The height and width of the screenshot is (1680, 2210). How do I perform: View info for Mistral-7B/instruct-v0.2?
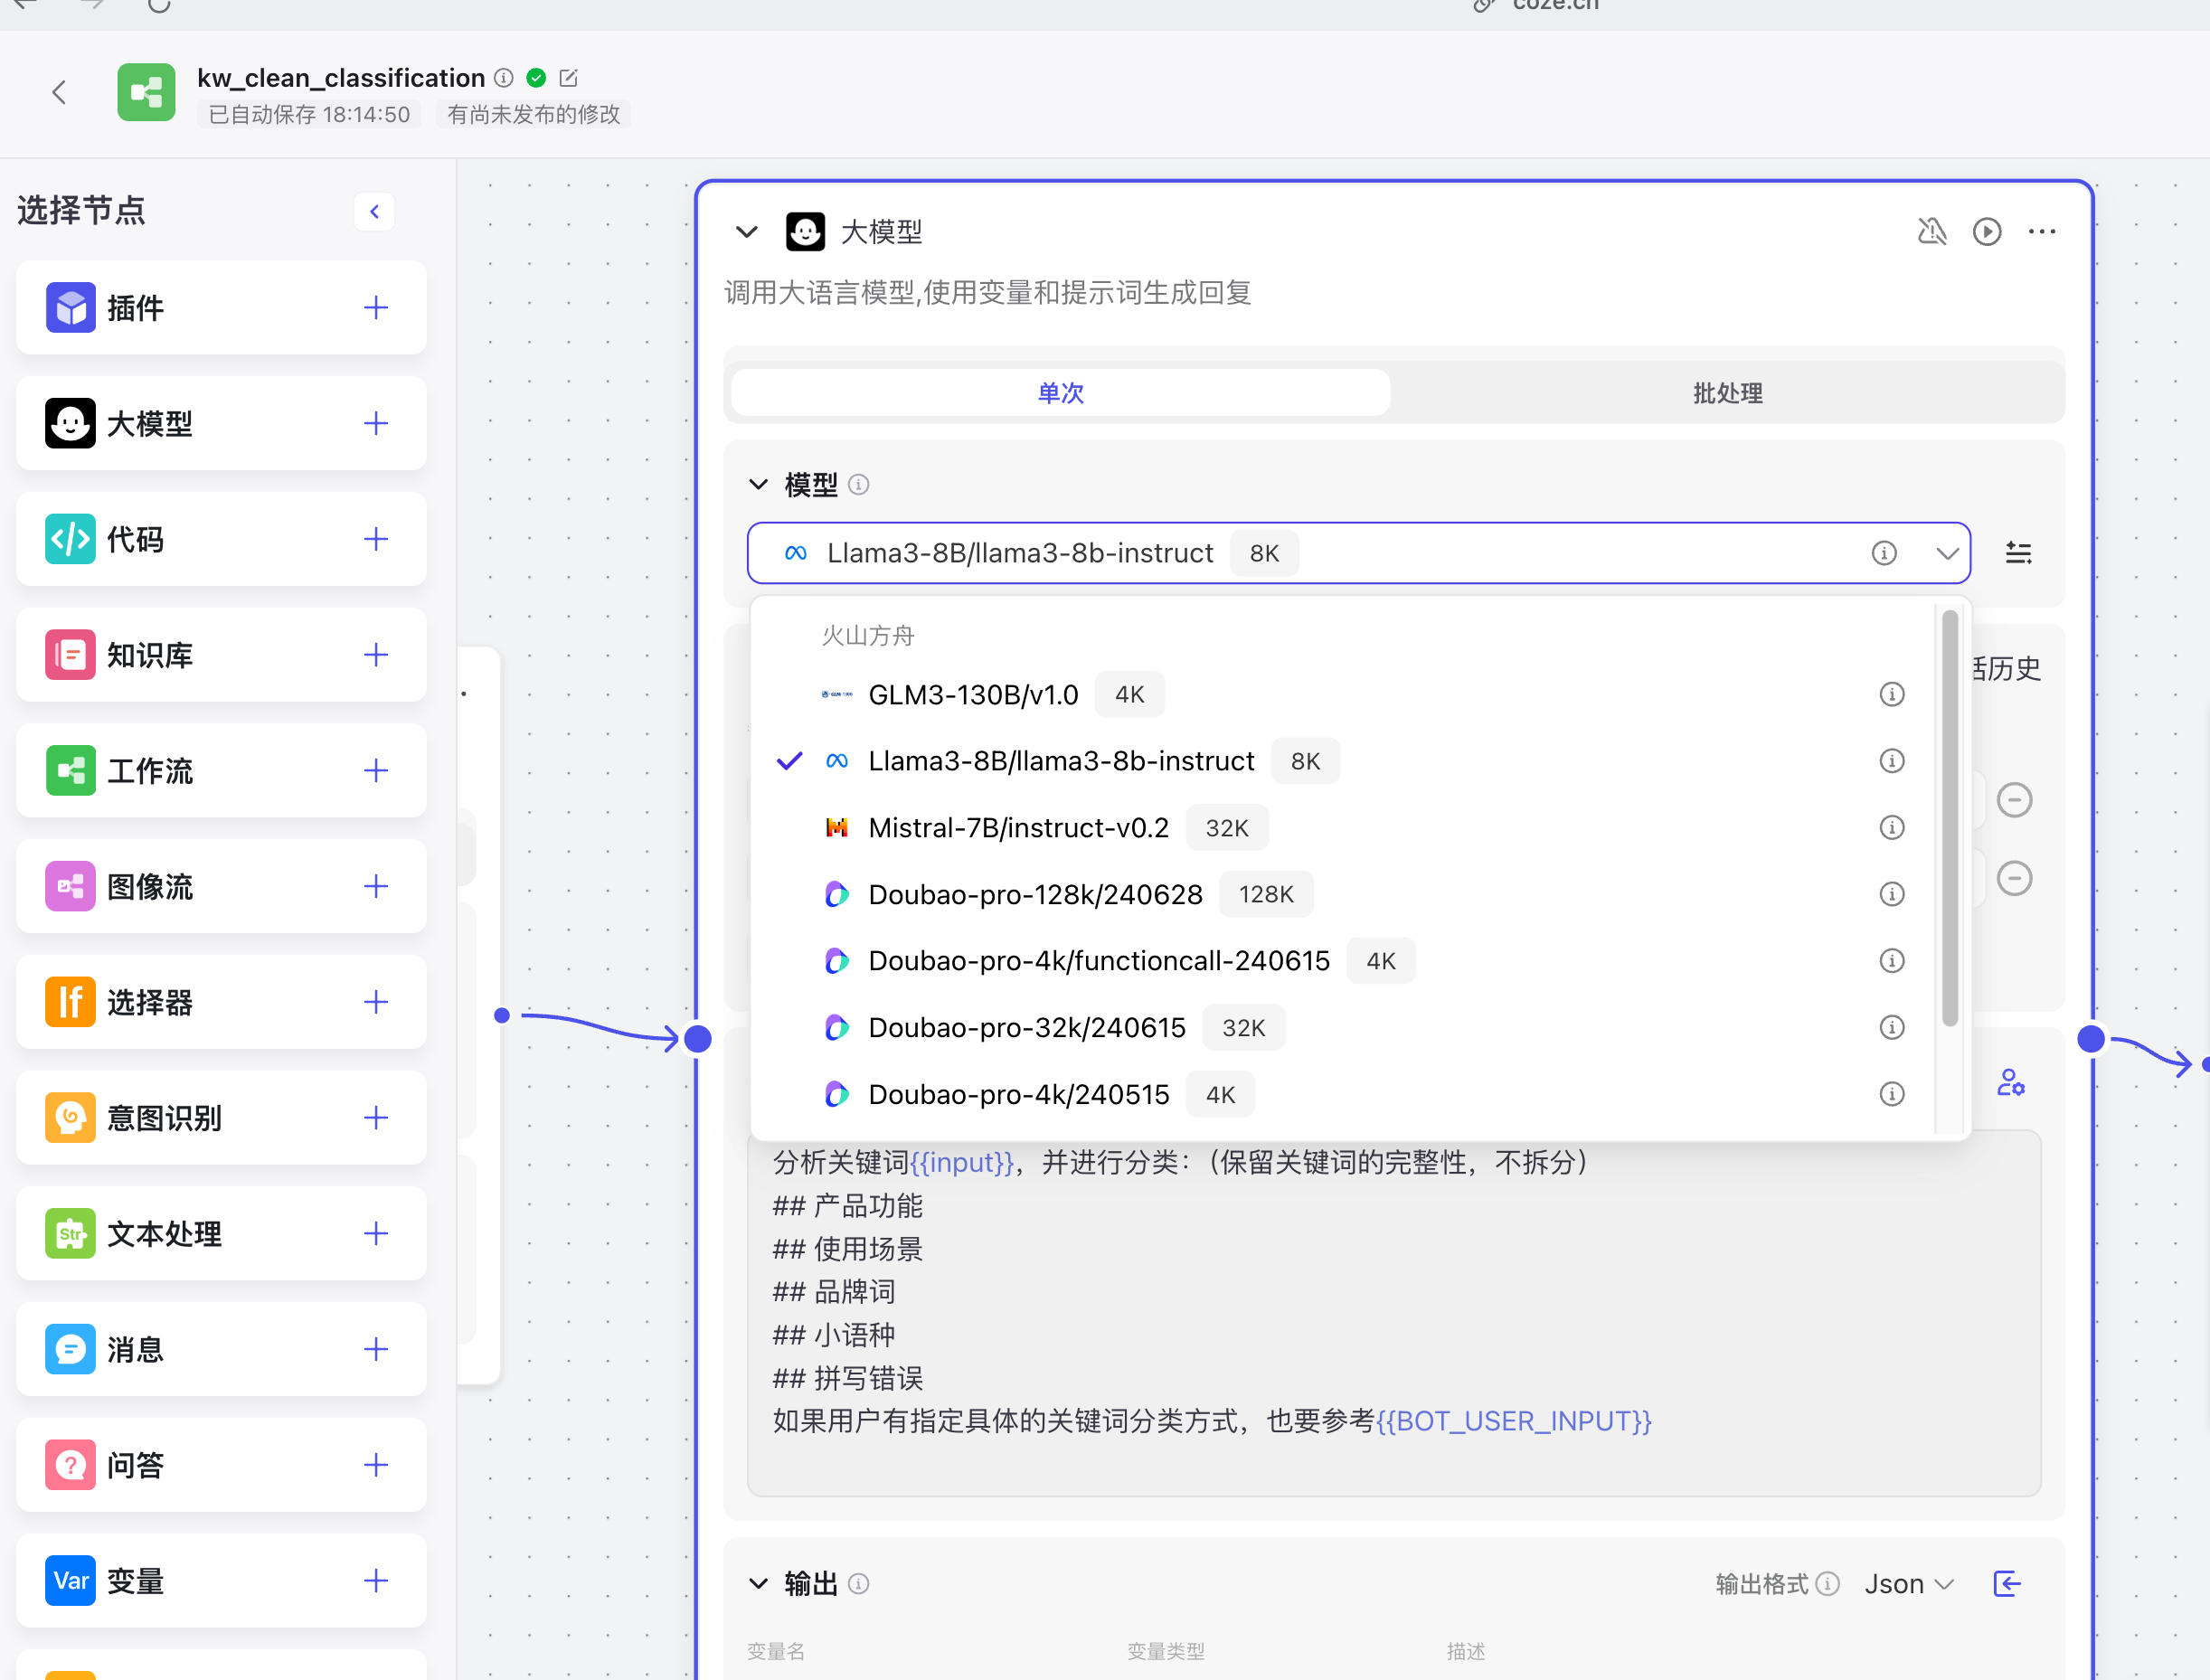[x=1892, y=828]
